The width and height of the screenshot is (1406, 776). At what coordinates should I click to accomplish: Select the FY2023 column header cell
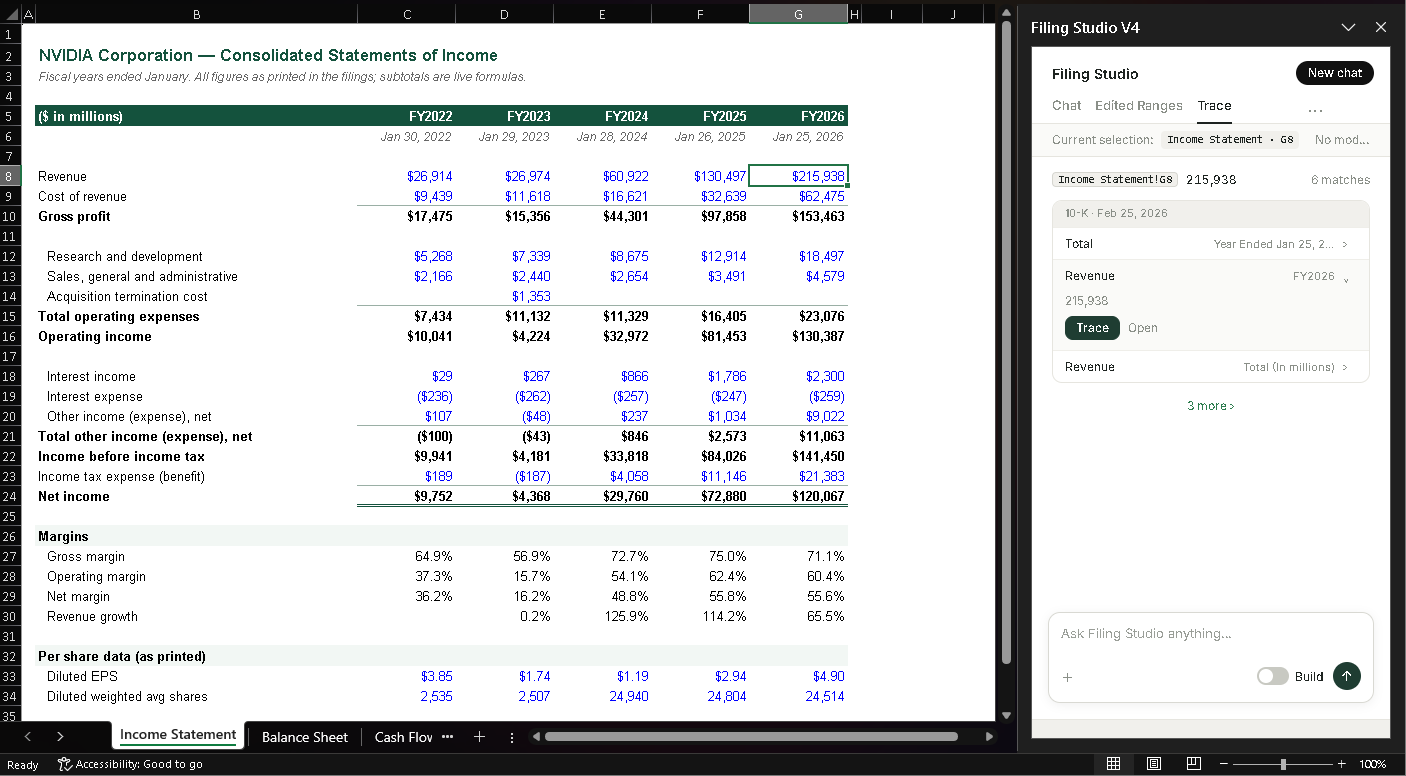pyautogui.click(x=504, y=116)
